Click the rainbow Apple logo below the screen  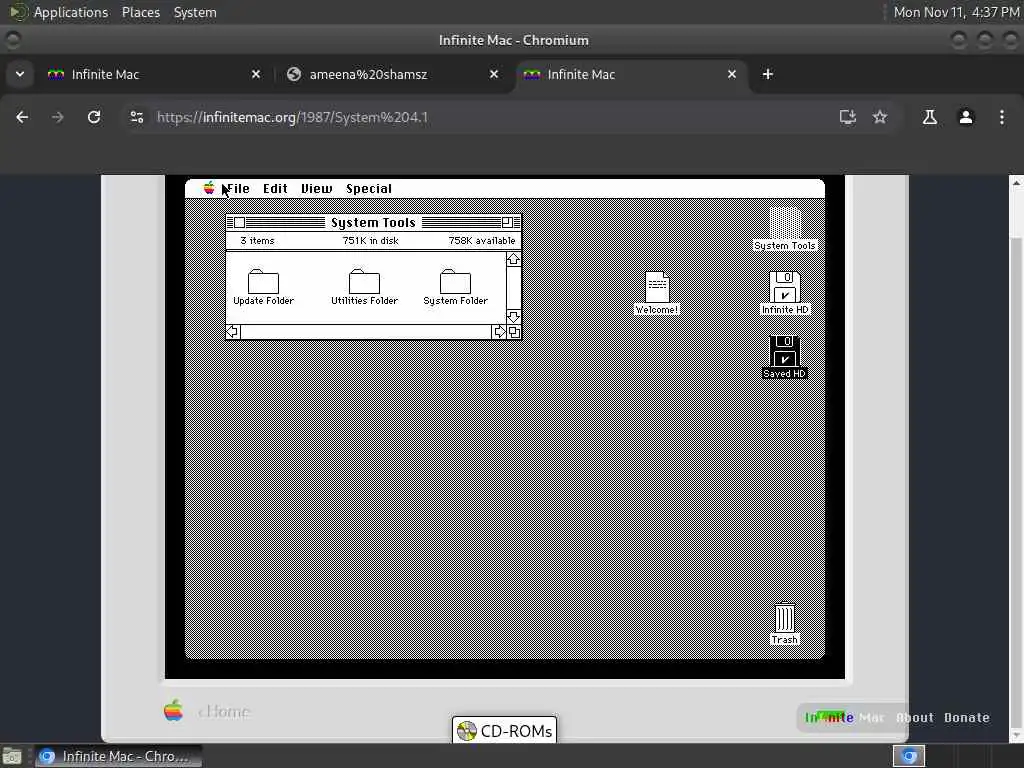click(x=173, y=710)
